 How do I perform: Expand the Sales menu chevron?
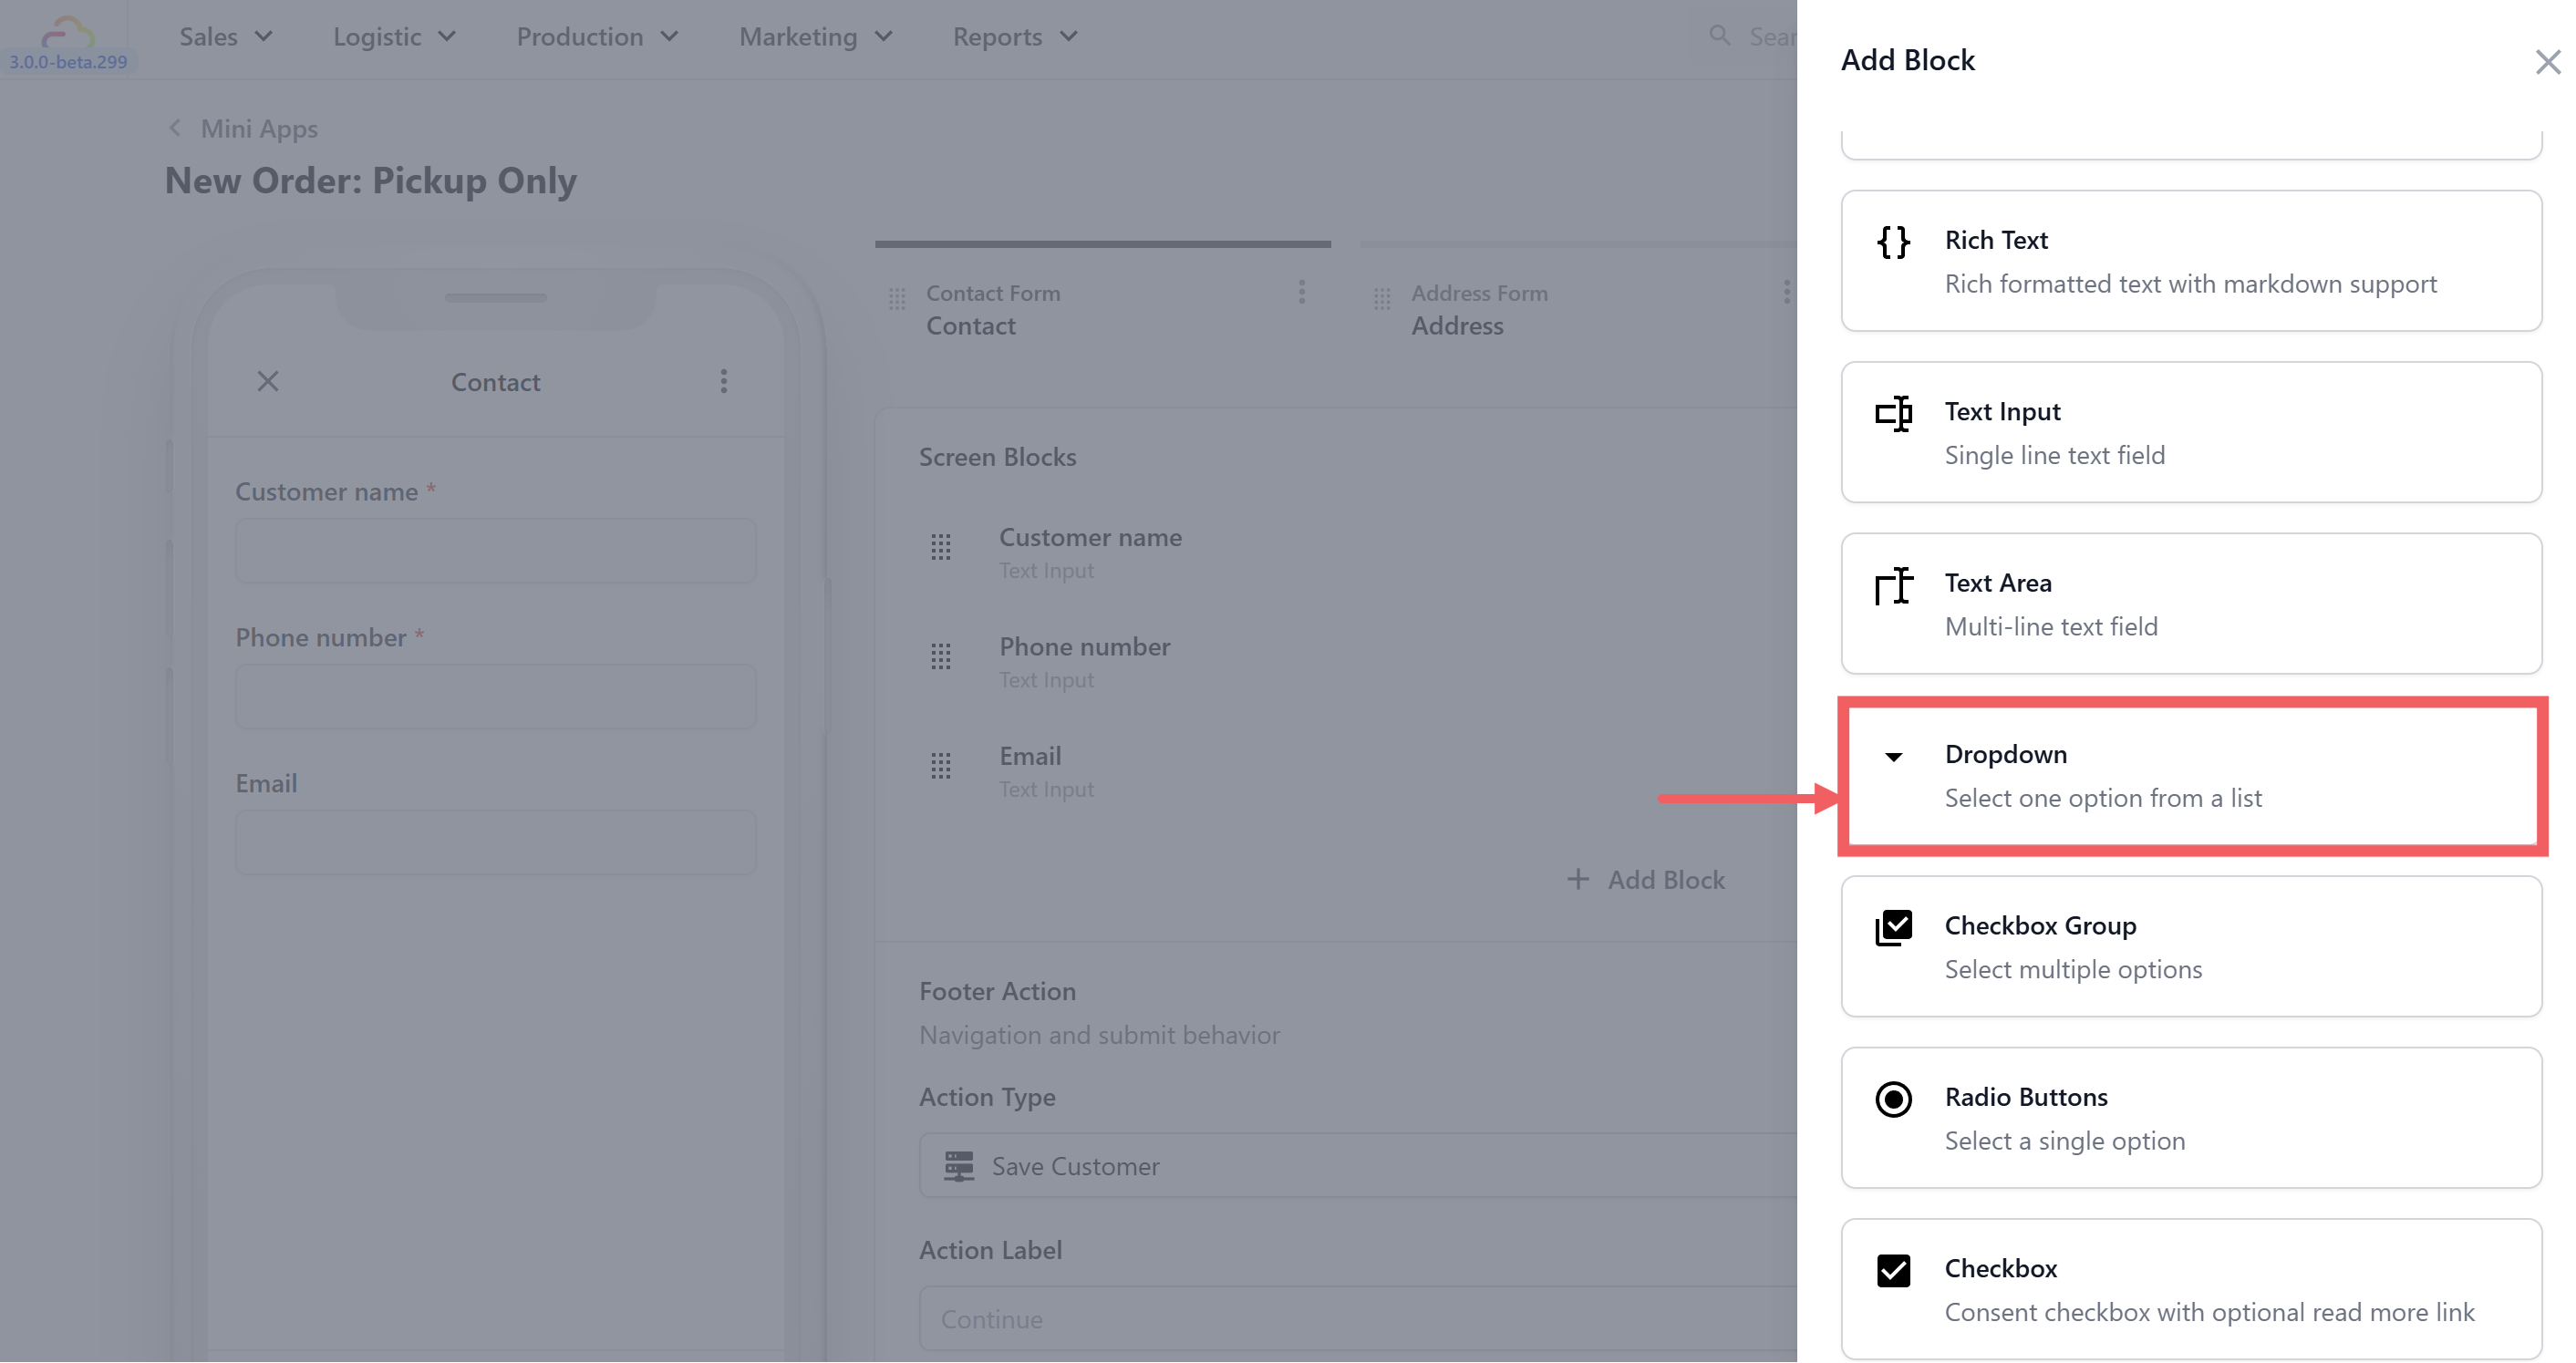pyautogui.click(x=264, y=37)
